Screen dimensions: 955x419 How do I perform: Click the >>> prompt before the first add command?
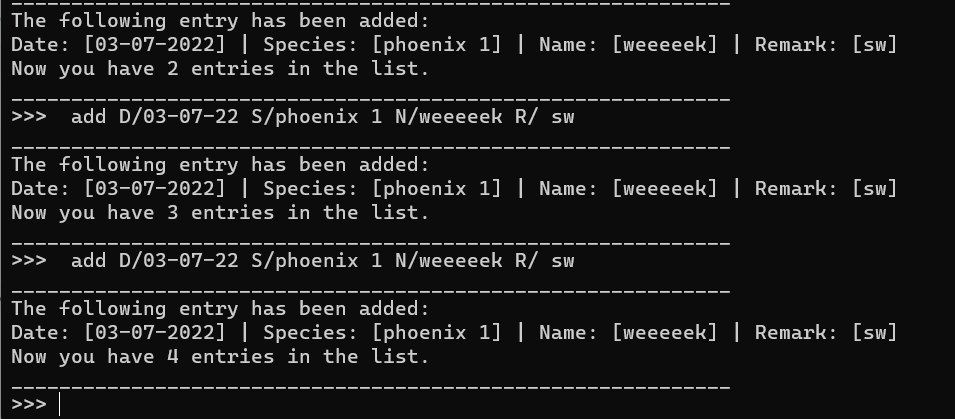click(x=29, y=117)
